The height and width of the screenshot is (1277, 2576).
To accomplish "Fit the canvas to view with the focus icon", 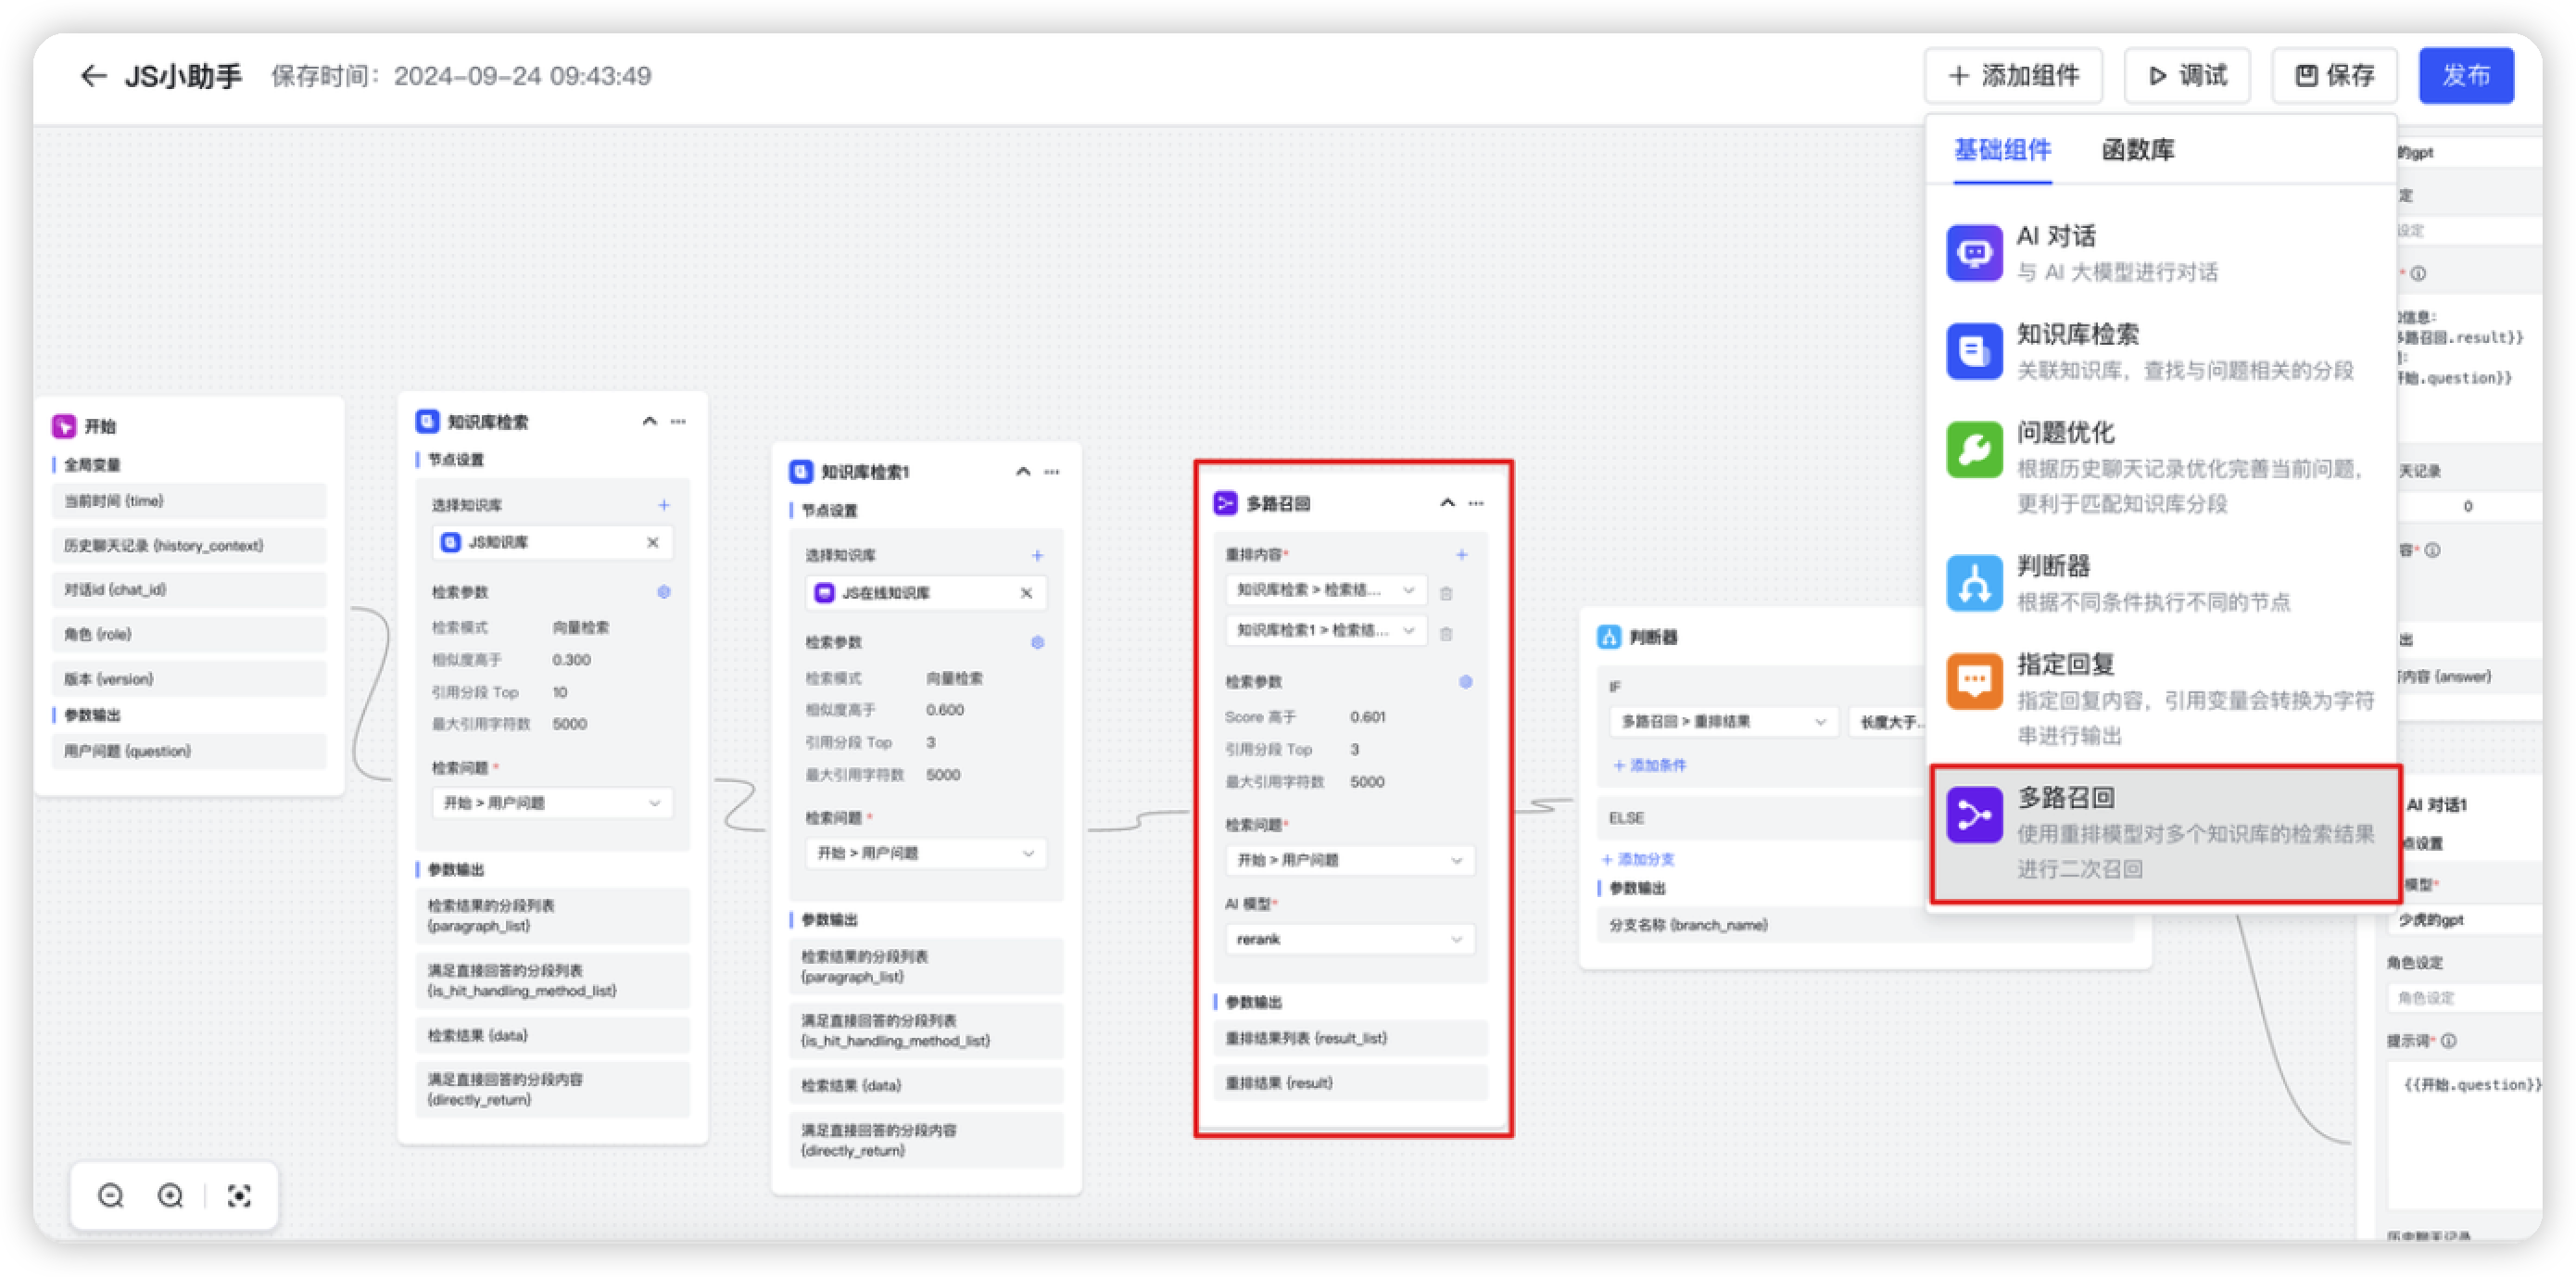I will click(239, 1195).
